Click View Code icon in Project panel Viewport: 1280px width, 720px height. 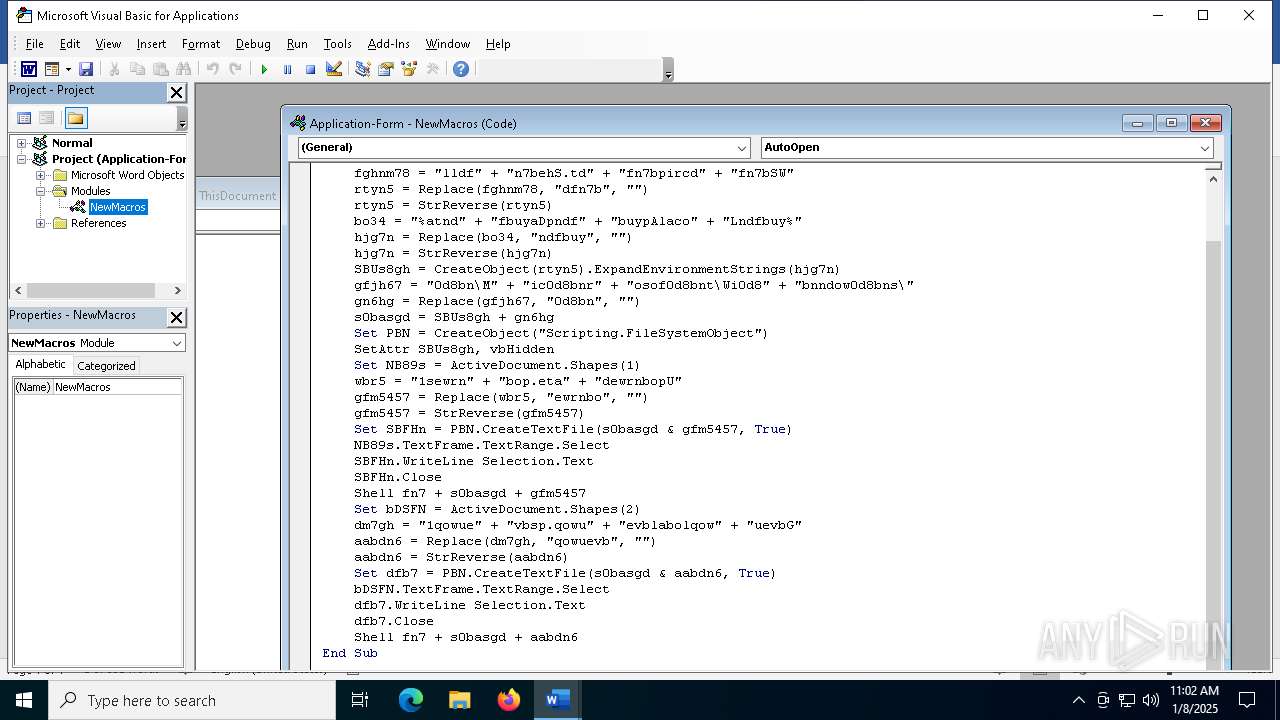tap(24, 118)
